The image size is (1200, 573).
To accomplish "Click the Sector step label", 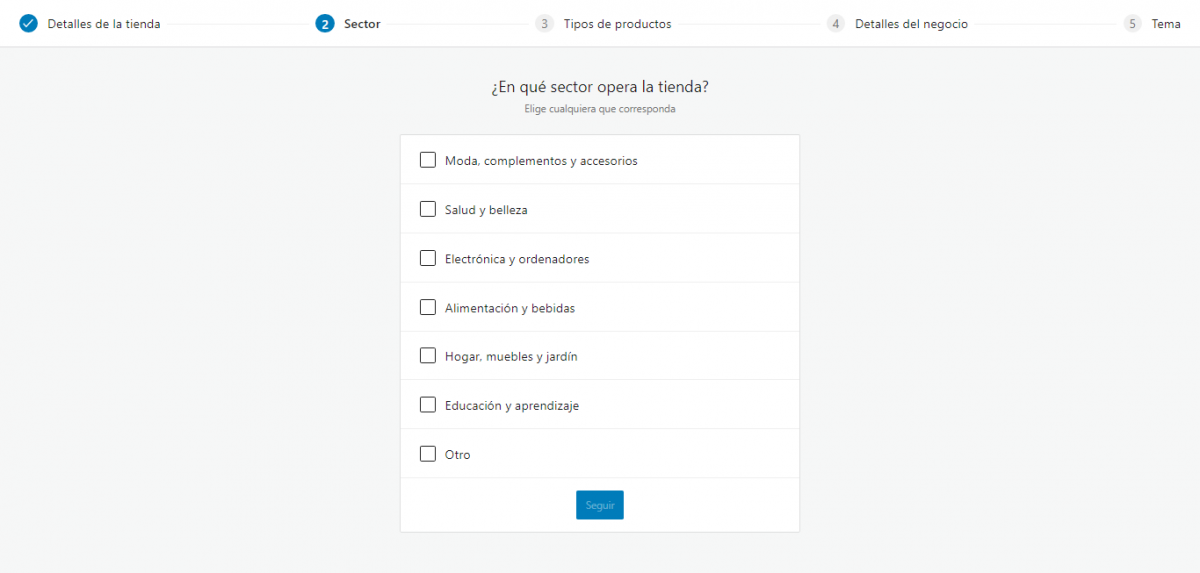I will coord(362,24).
